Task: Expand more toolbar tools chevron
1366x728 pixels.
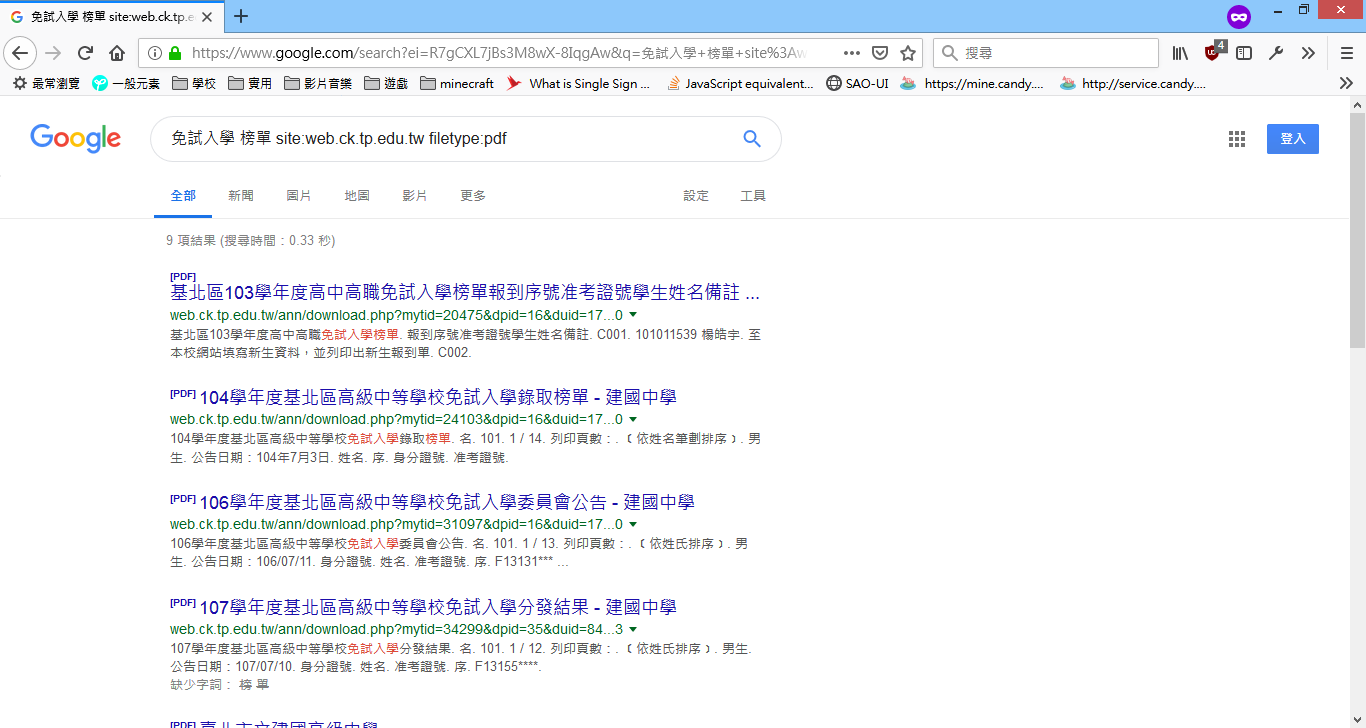Action: (x=1308, y=53)
